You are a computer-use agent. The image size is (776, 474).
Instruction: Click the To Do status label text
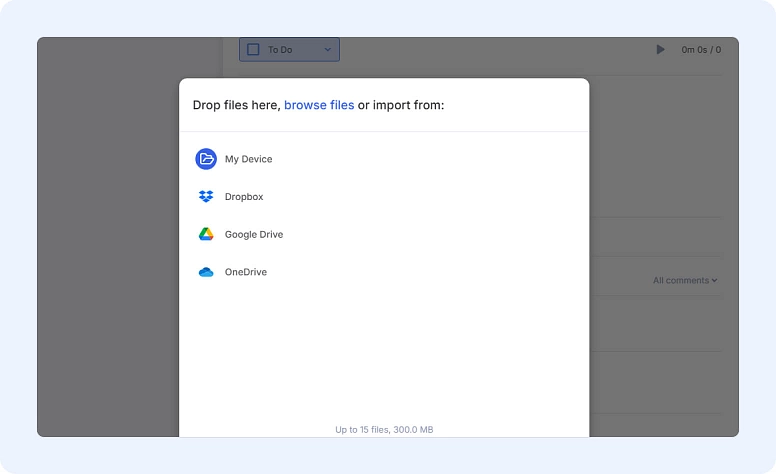point(280,49)
